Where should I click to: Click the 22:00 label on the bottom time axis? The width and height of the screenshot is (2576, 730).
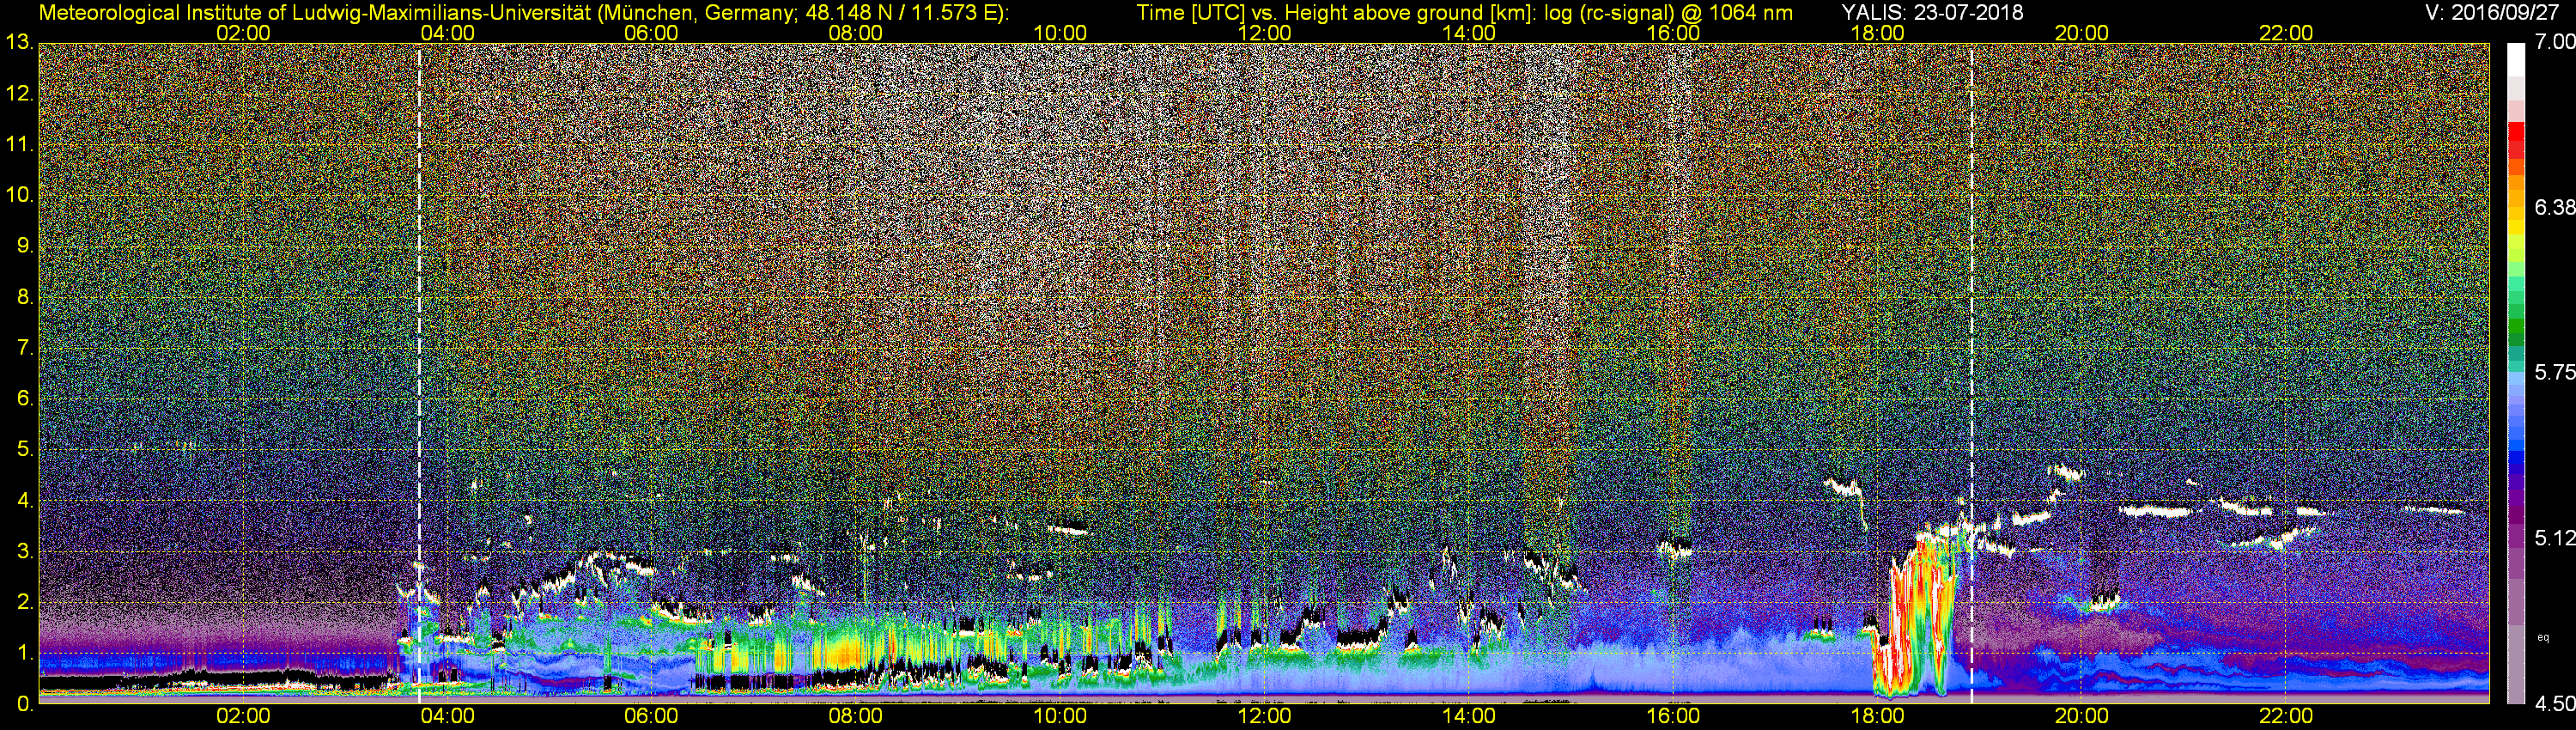pos(2286,716)
